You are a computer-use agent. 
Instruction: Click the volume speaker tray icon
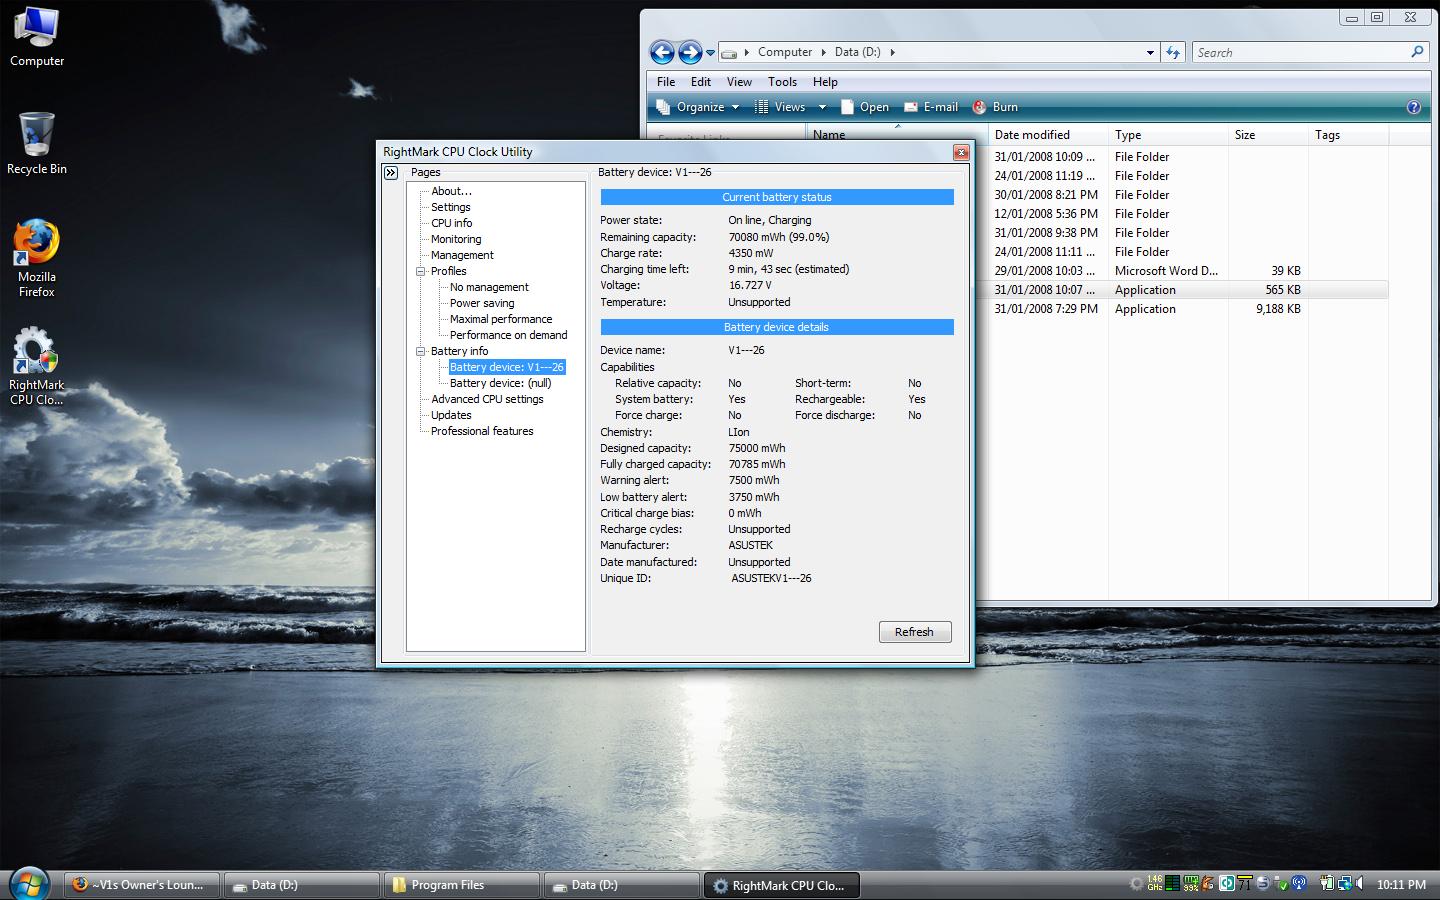click(1360, 884)
